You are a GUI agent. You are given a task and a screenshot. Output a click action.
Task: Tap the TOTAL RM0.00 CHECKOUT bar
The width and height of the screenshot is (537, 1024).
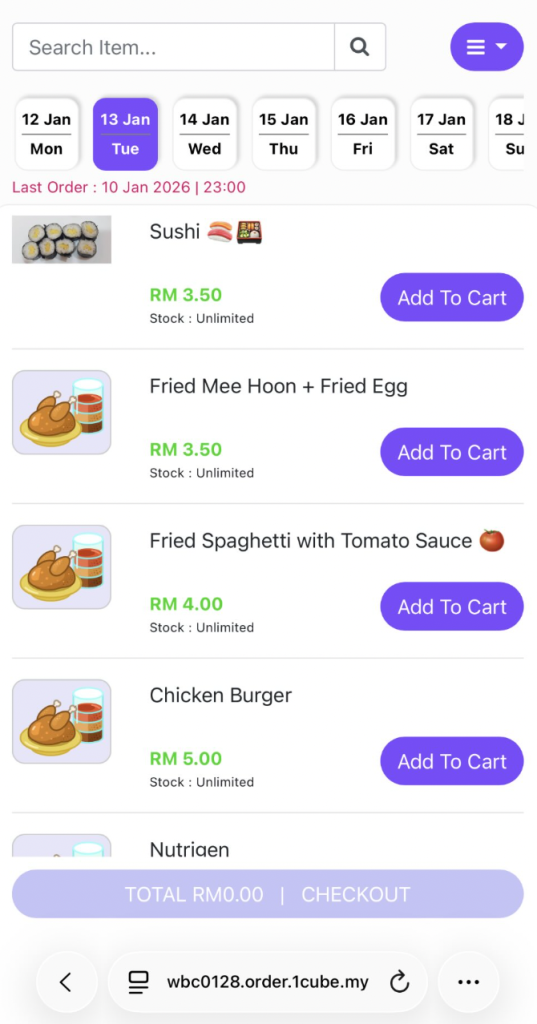(268, 894)
